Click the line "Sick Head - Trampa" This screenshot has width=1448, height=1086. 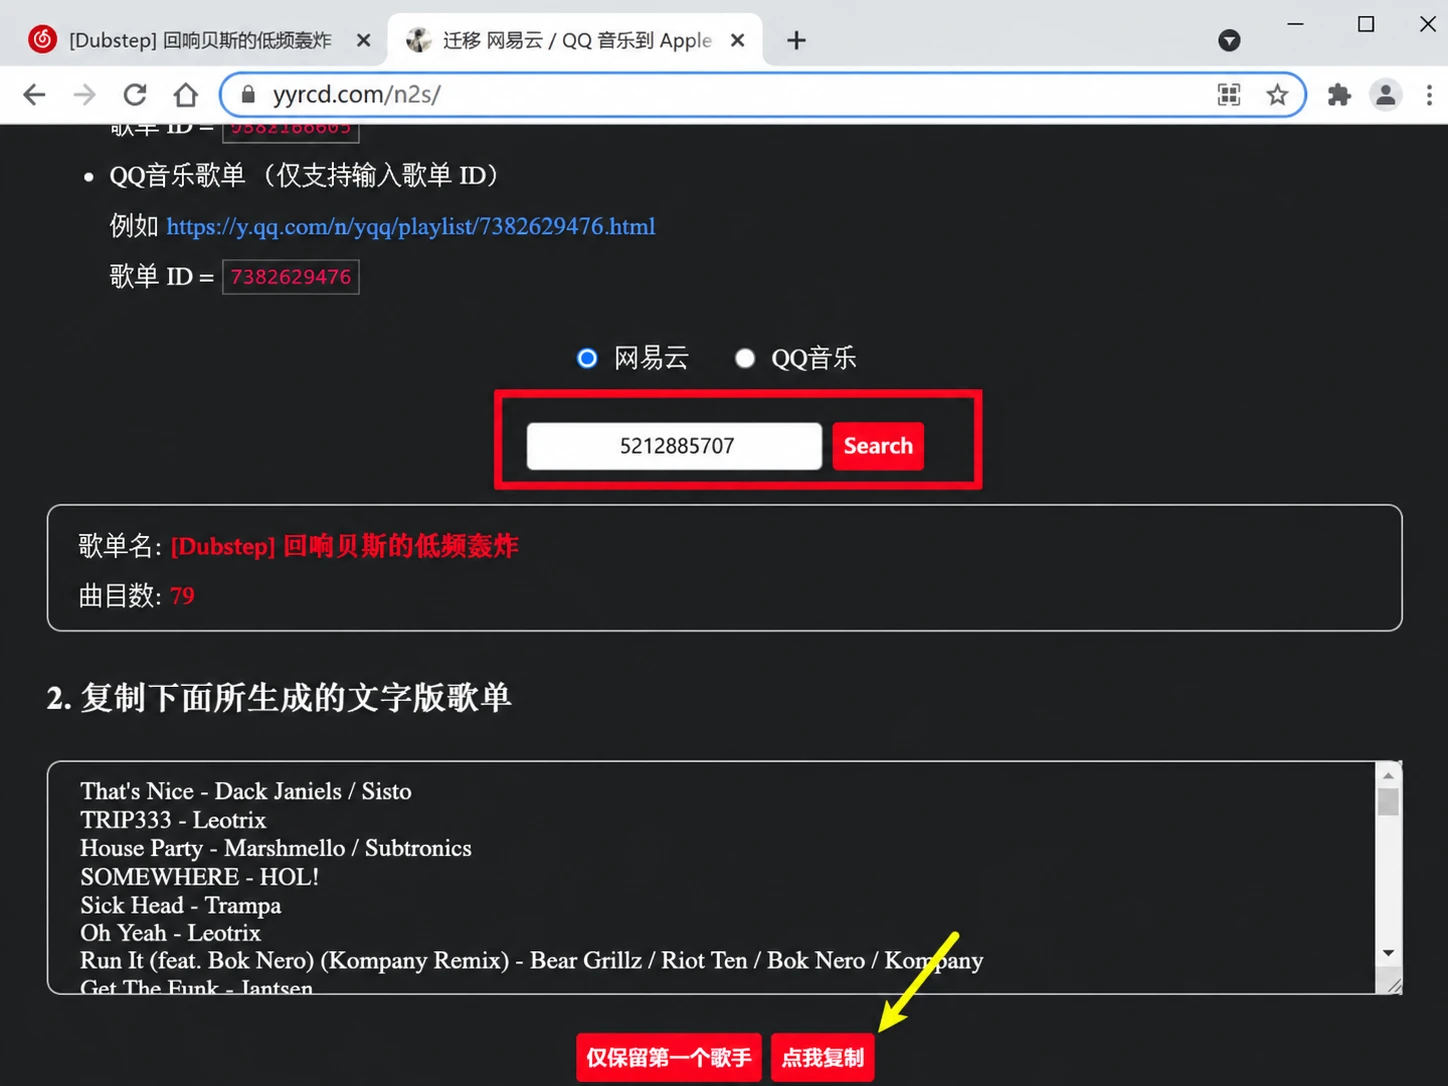[181, 905]
